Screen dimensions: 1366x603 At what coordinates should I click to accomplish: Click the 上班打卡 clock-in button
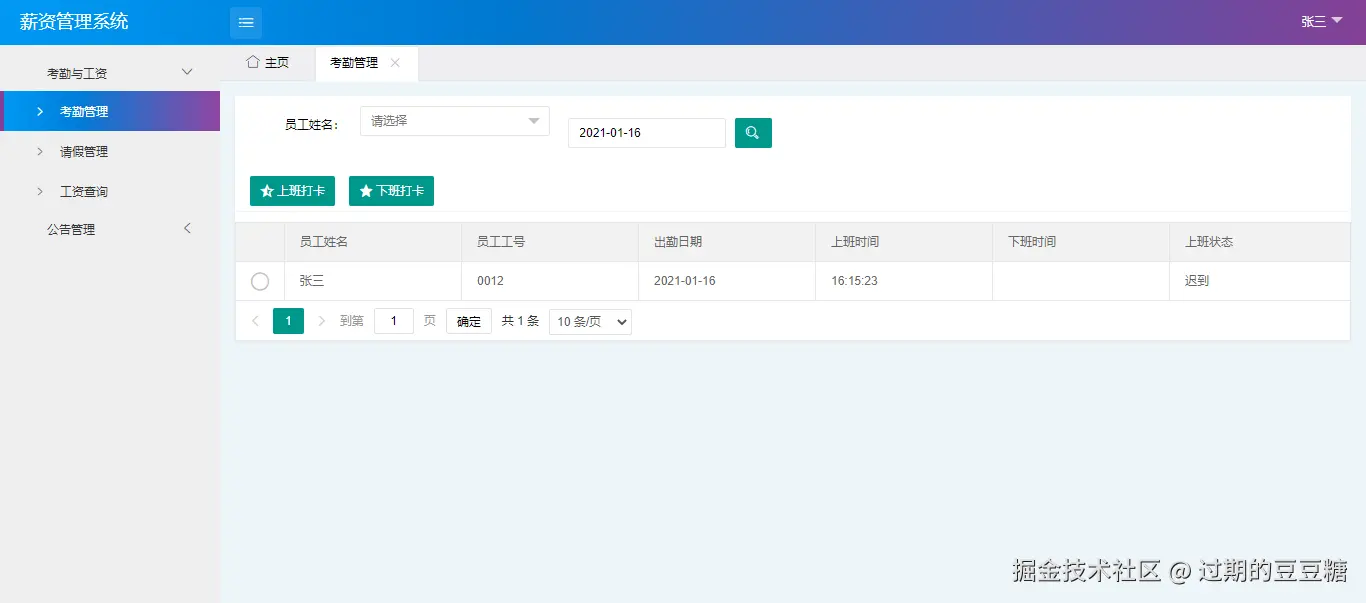pos(292,190)
